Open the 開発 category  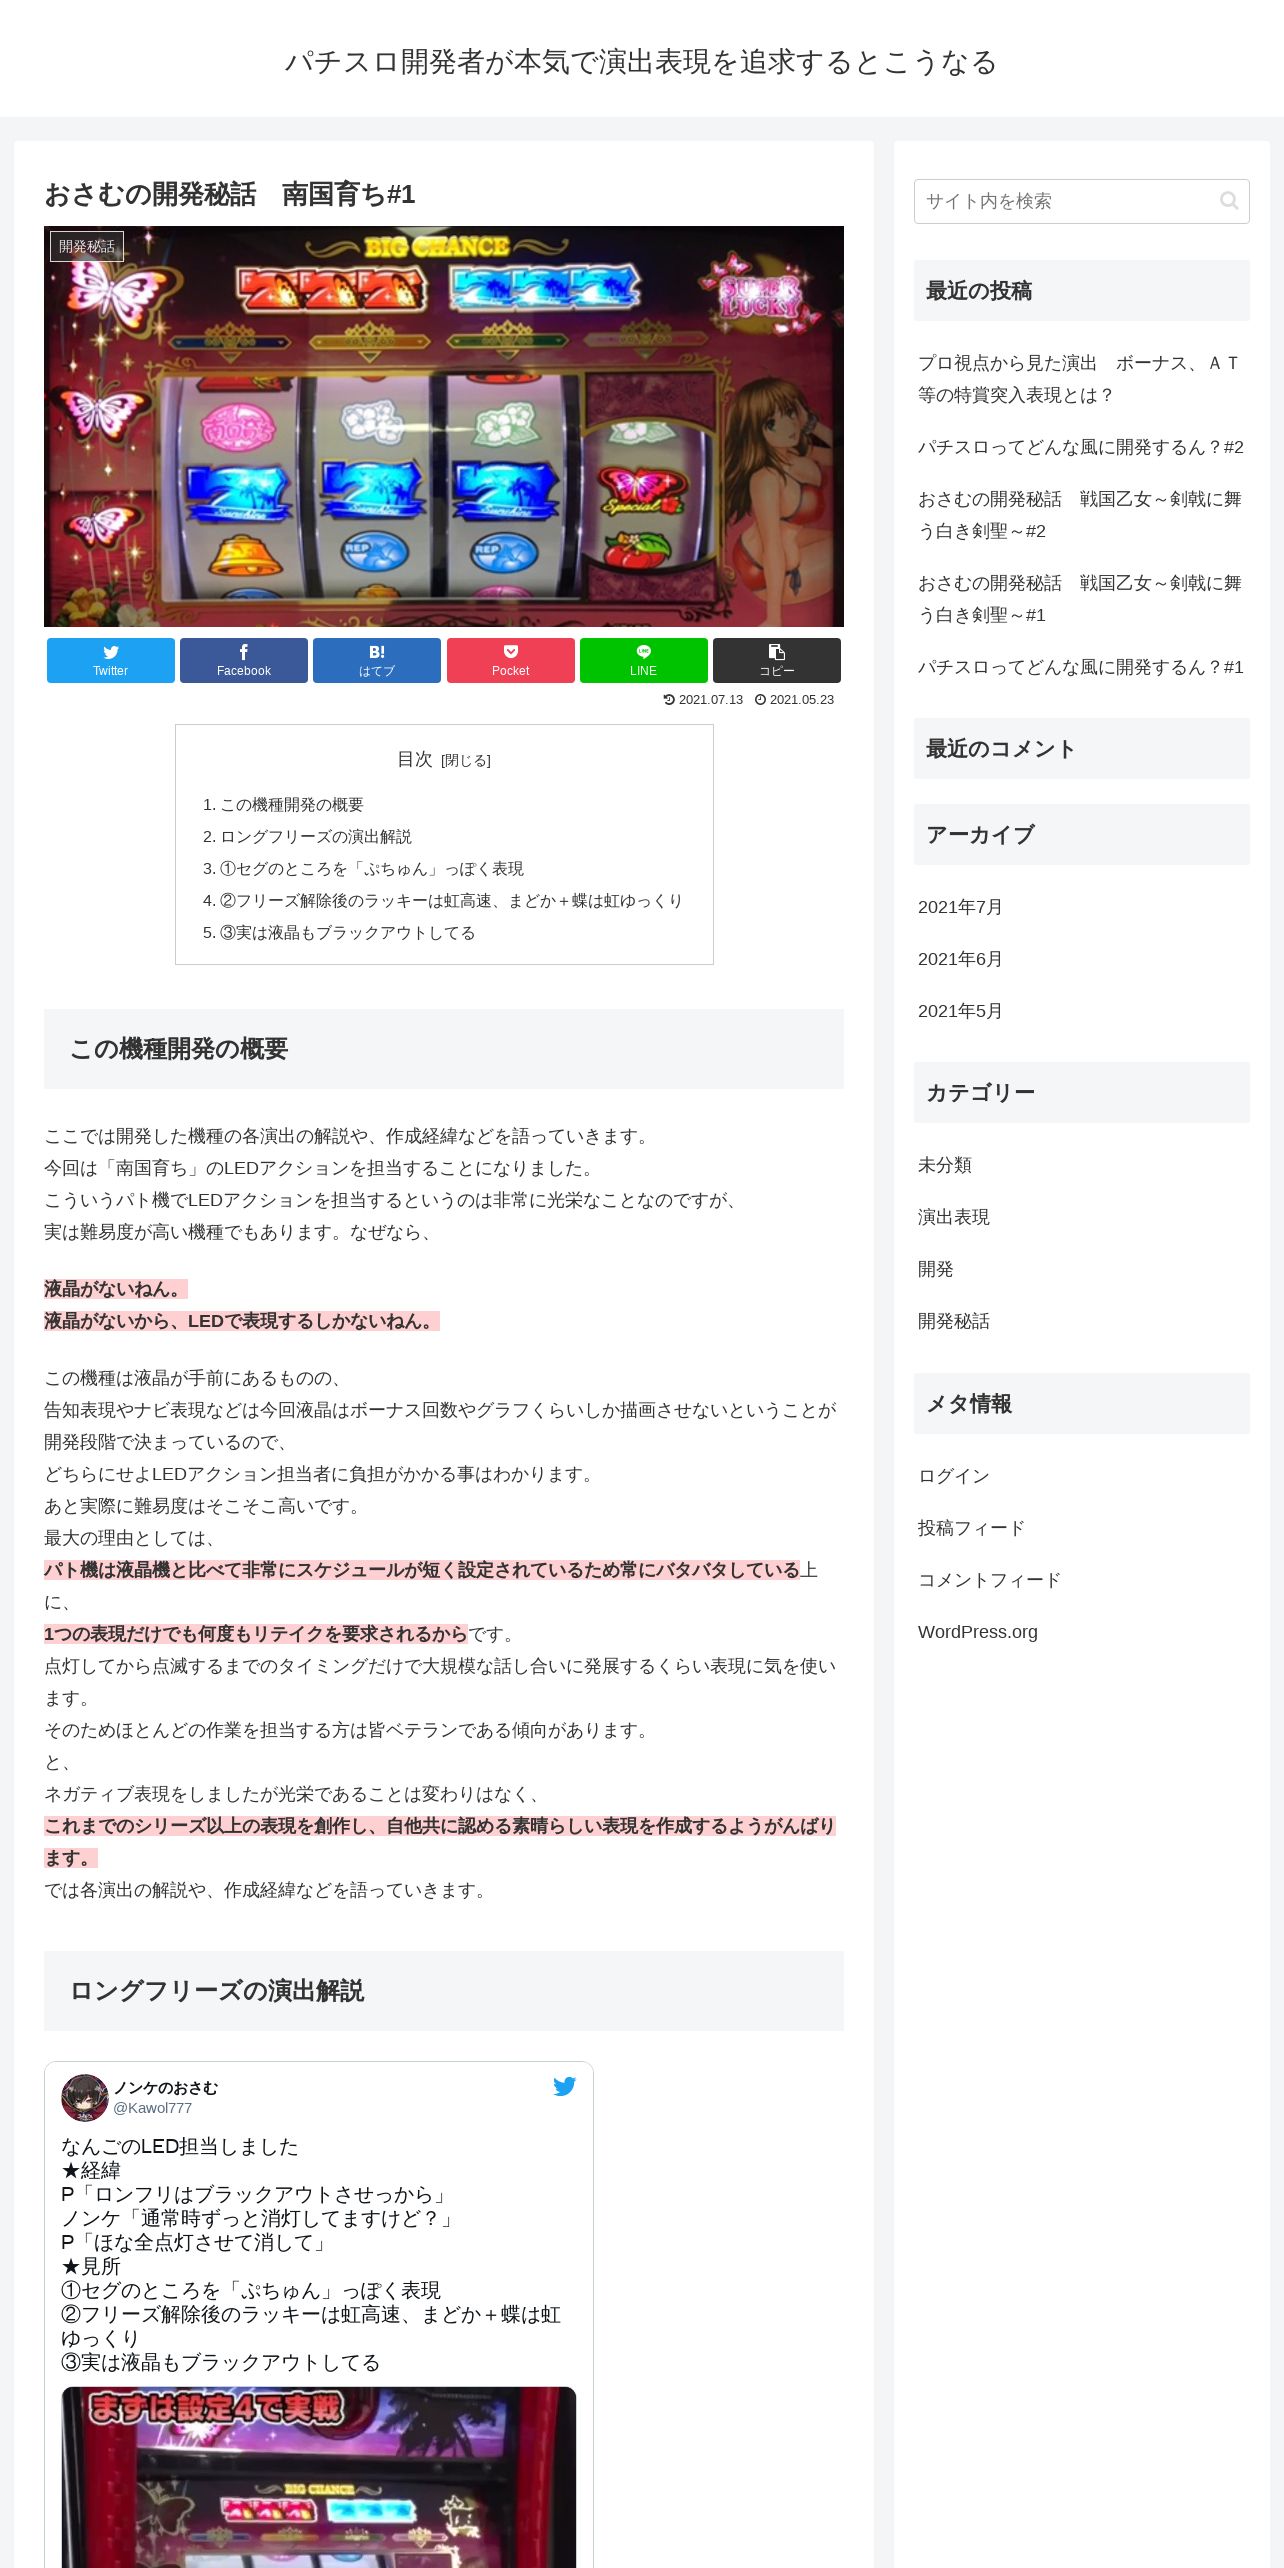[x=936, y=1269]
